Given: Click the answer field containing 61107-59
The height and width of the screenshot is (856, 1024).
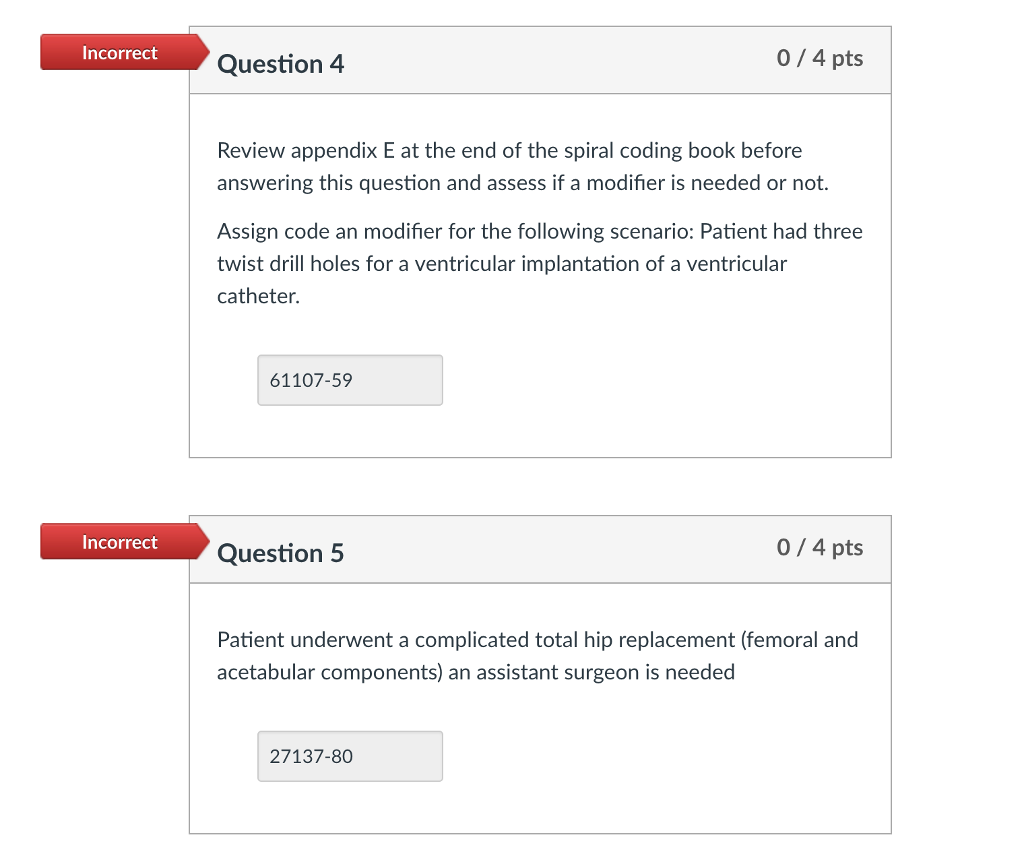Looking at the screenshot, I should (x=350, y=380).
